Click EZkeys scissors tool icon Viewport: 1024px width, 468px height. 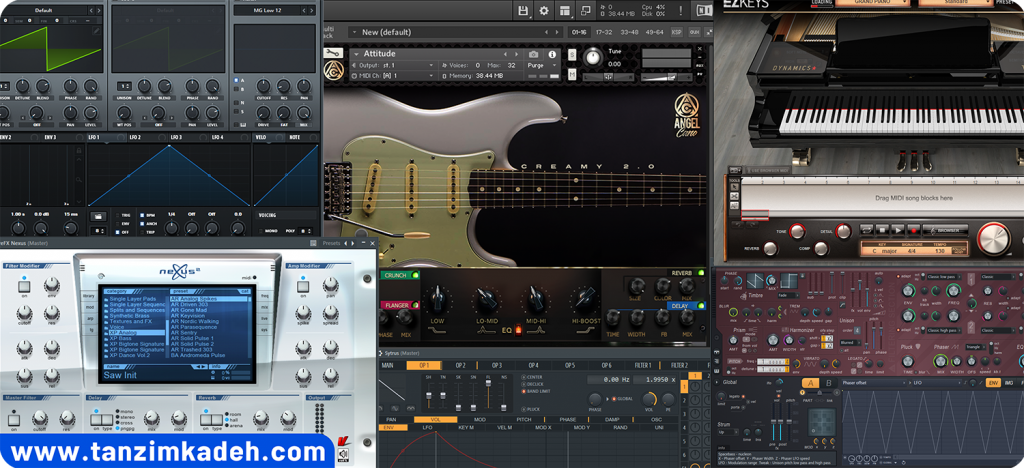734,196
